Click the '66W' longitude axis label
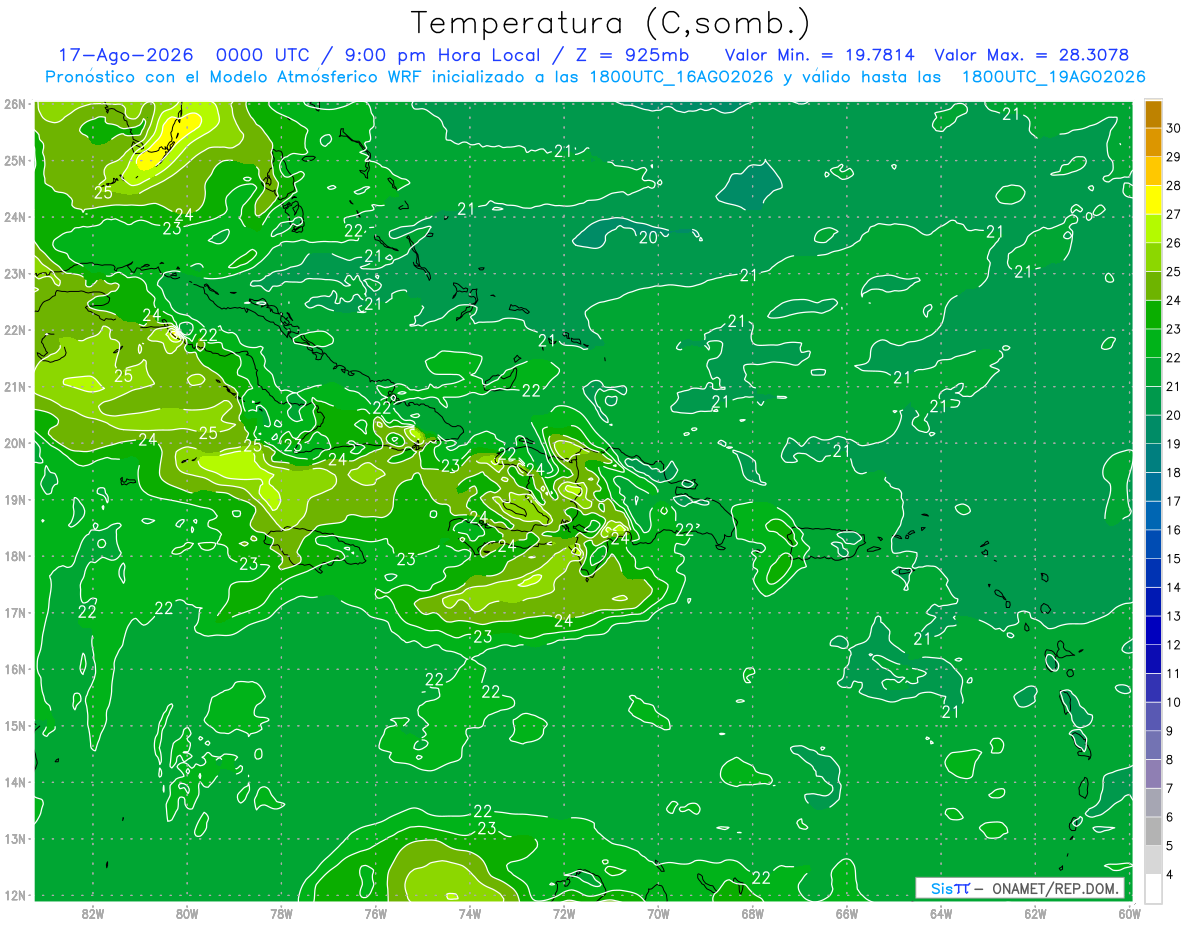Viewport: 1200px width, 927px height. pyautogui.click(x=847, y=913)
